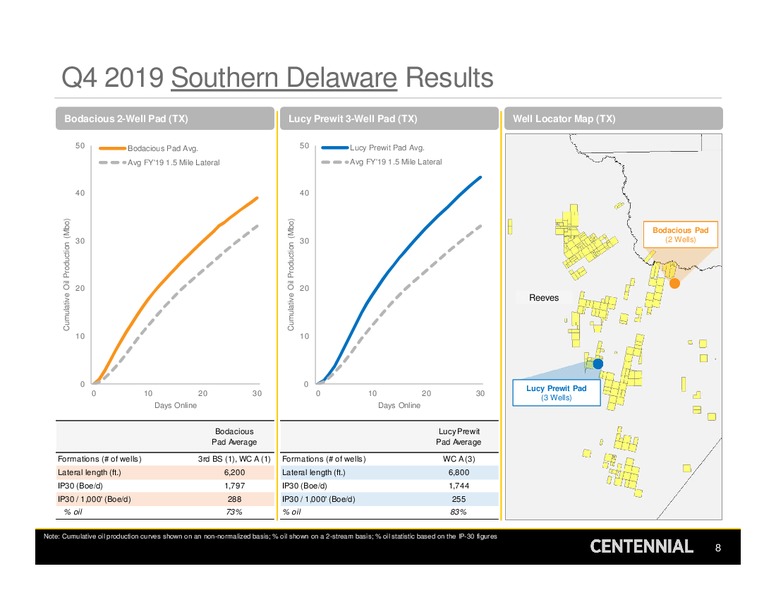Select the 'Lucy Prewit 3-Well Pad (TX)' header

[389, 119]
